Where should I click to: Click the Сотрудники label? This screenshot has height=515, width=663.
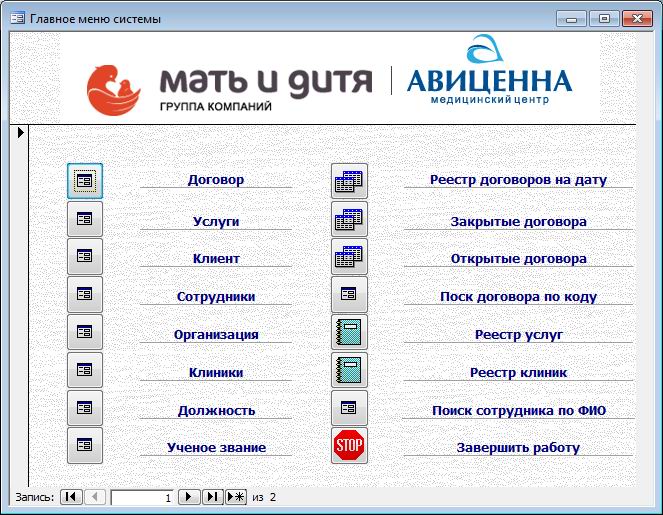pyautogui.click(x=216, y=296)
